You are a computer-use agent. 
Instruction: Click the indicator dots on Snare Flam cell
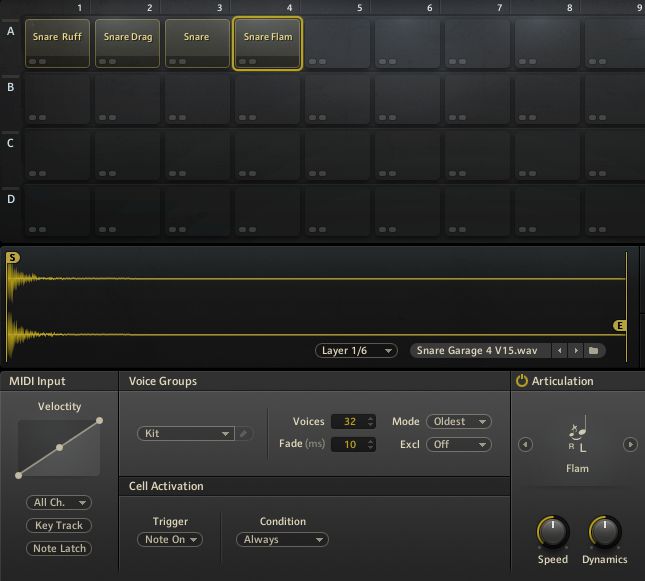click(248, 62)
